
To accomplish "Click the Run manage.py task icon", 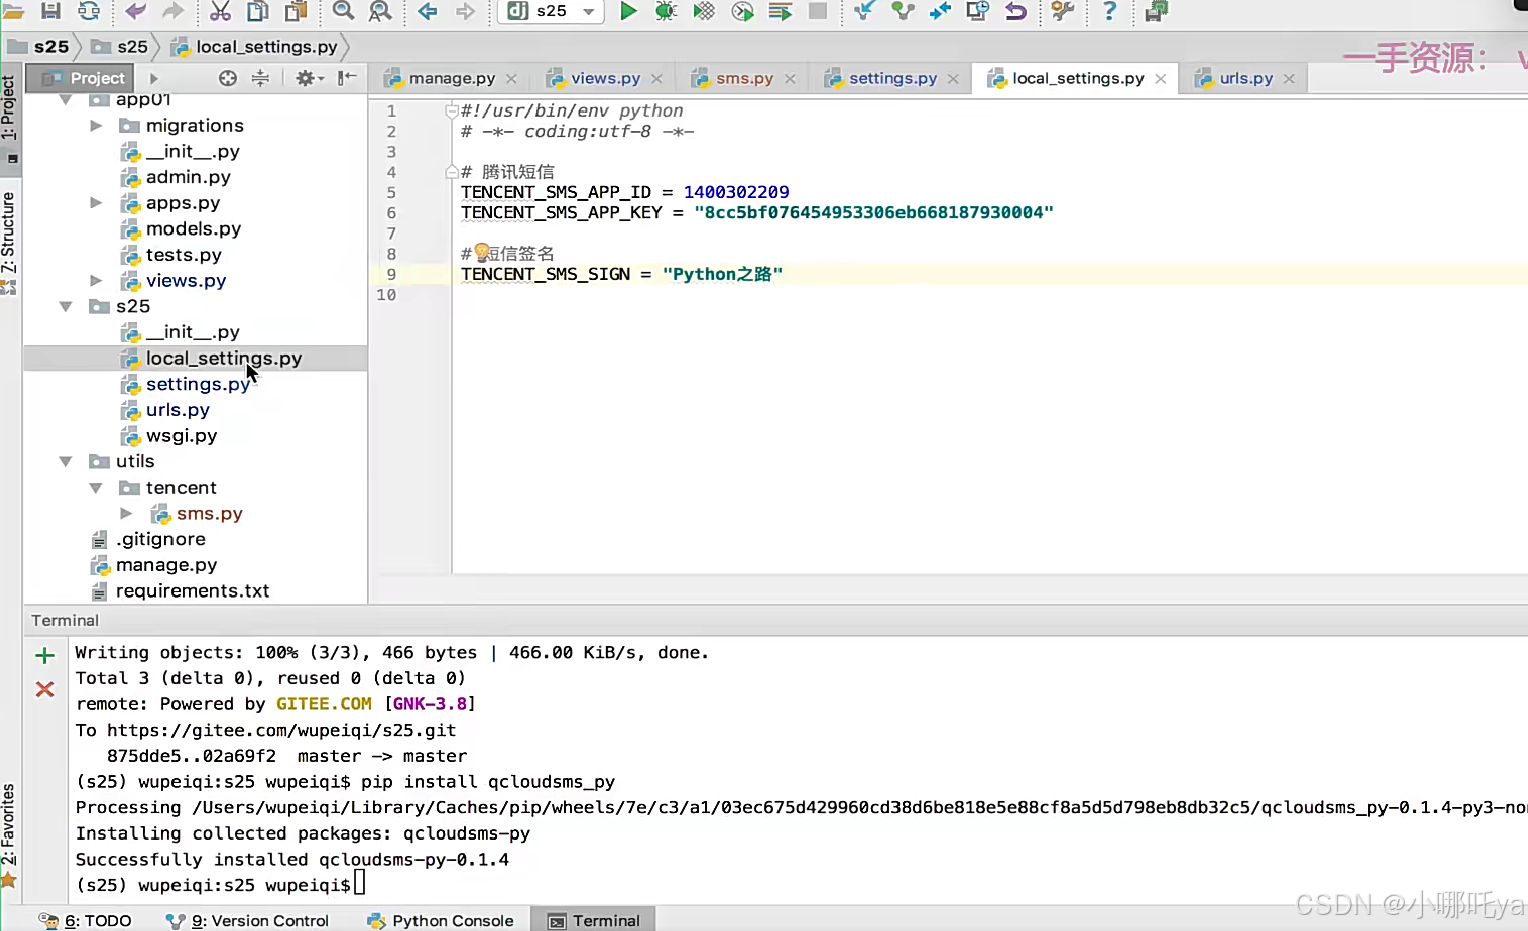I will [780, 11].
